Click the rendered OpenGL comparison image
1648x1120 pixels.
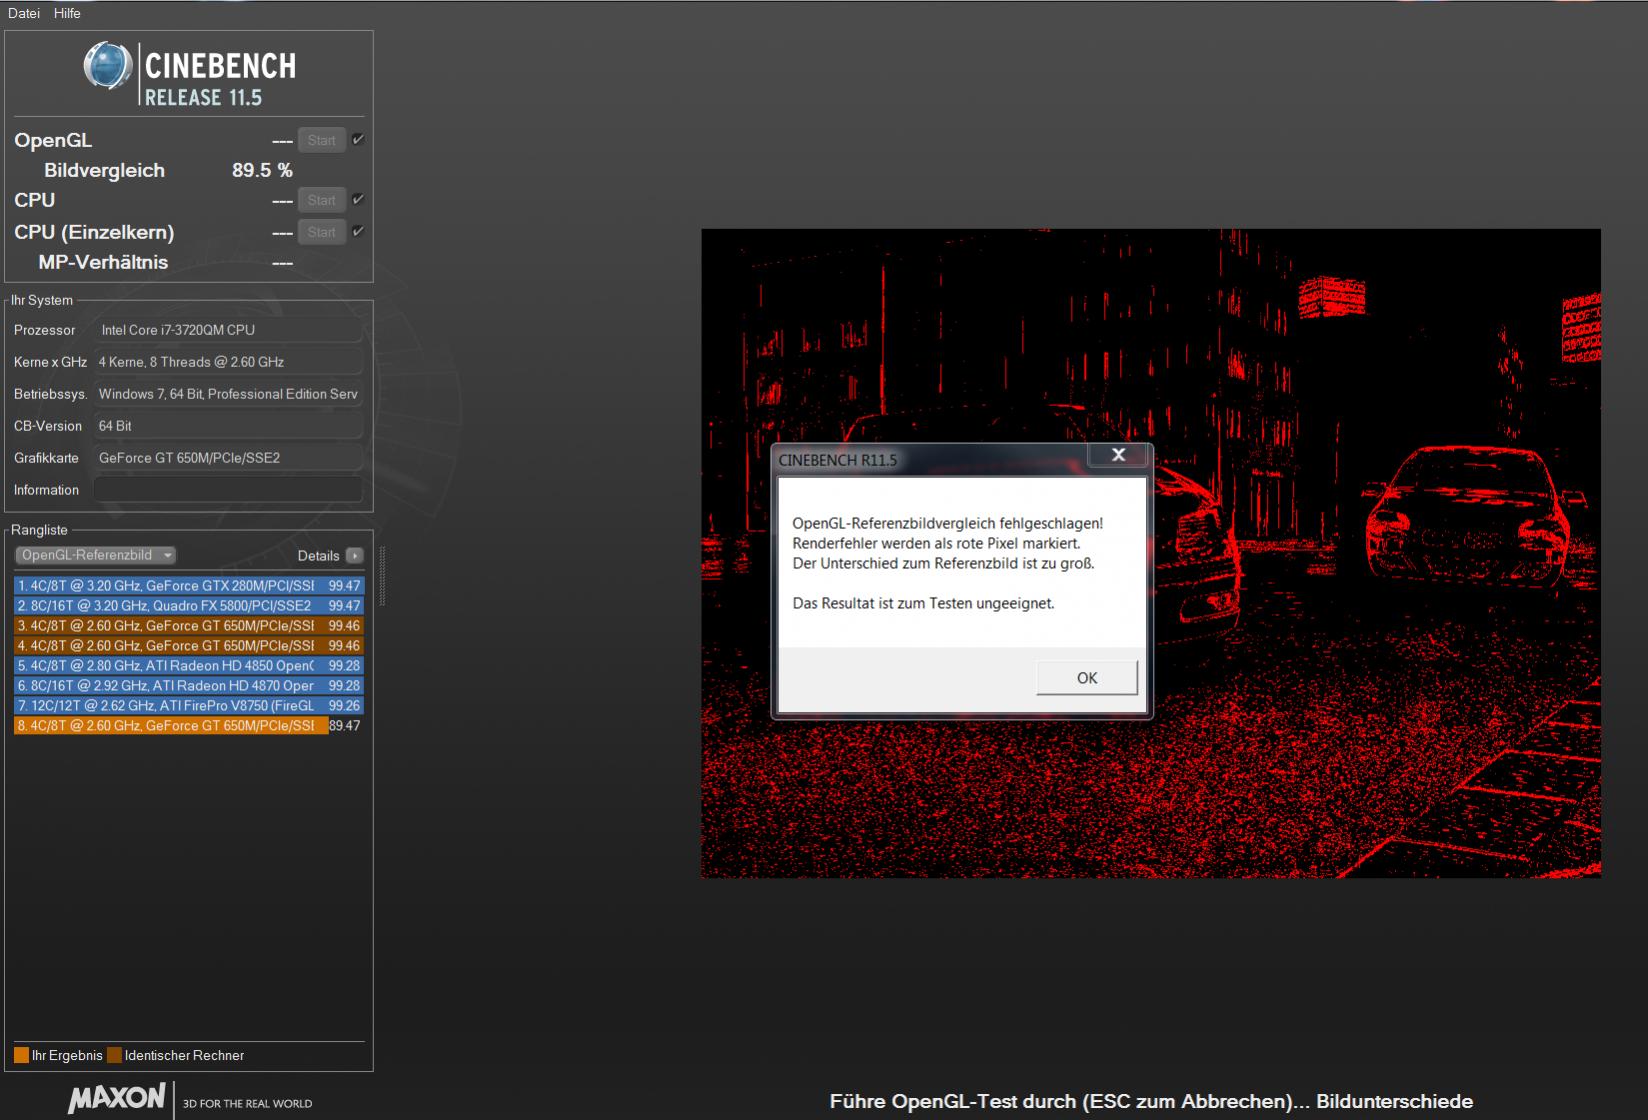1150,553
